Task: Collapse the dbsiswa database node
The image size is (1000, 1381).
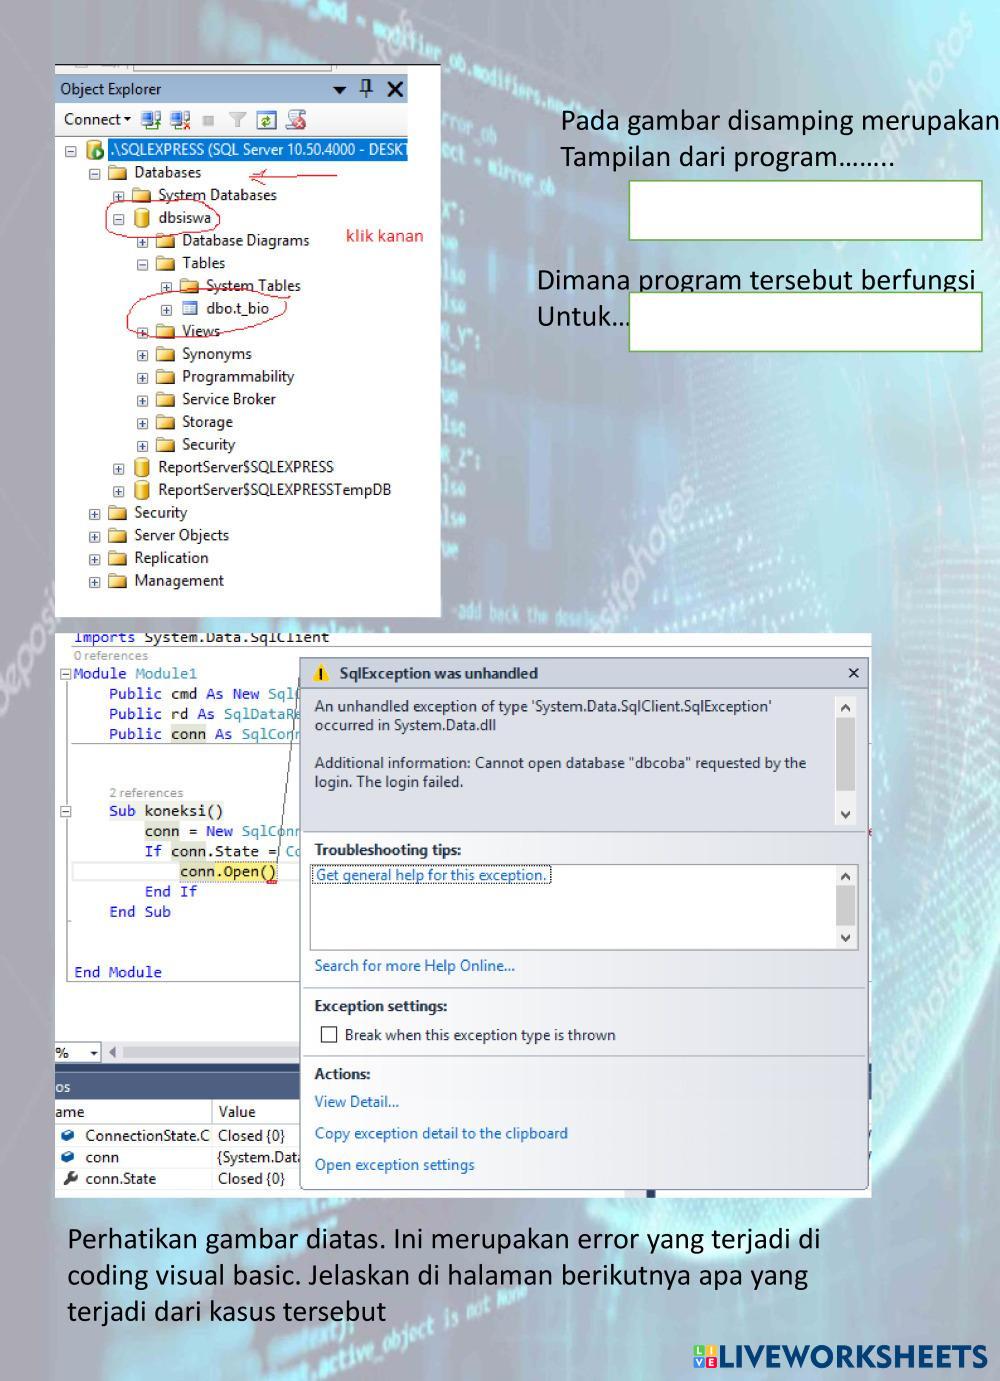Action: pyautogui.click(x=118, y=218)
